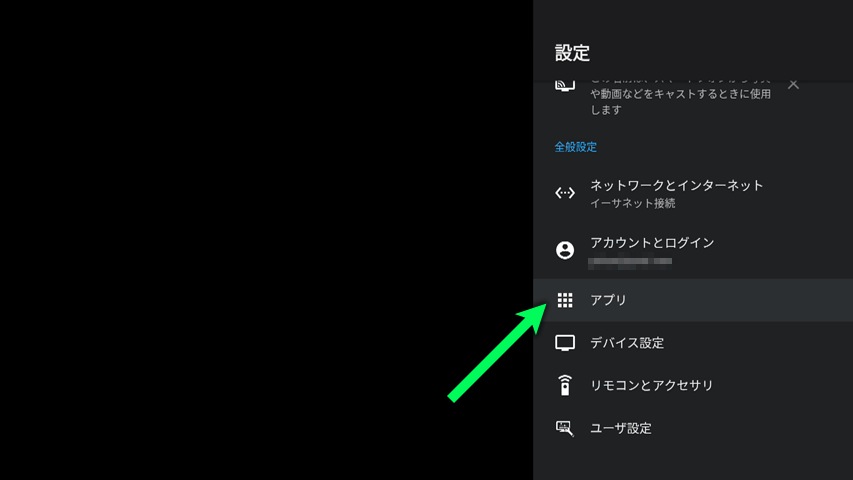This screenshot has height=480, width=853.
Task: Open デバイス設定 menu entry
Action: (627, 343)
